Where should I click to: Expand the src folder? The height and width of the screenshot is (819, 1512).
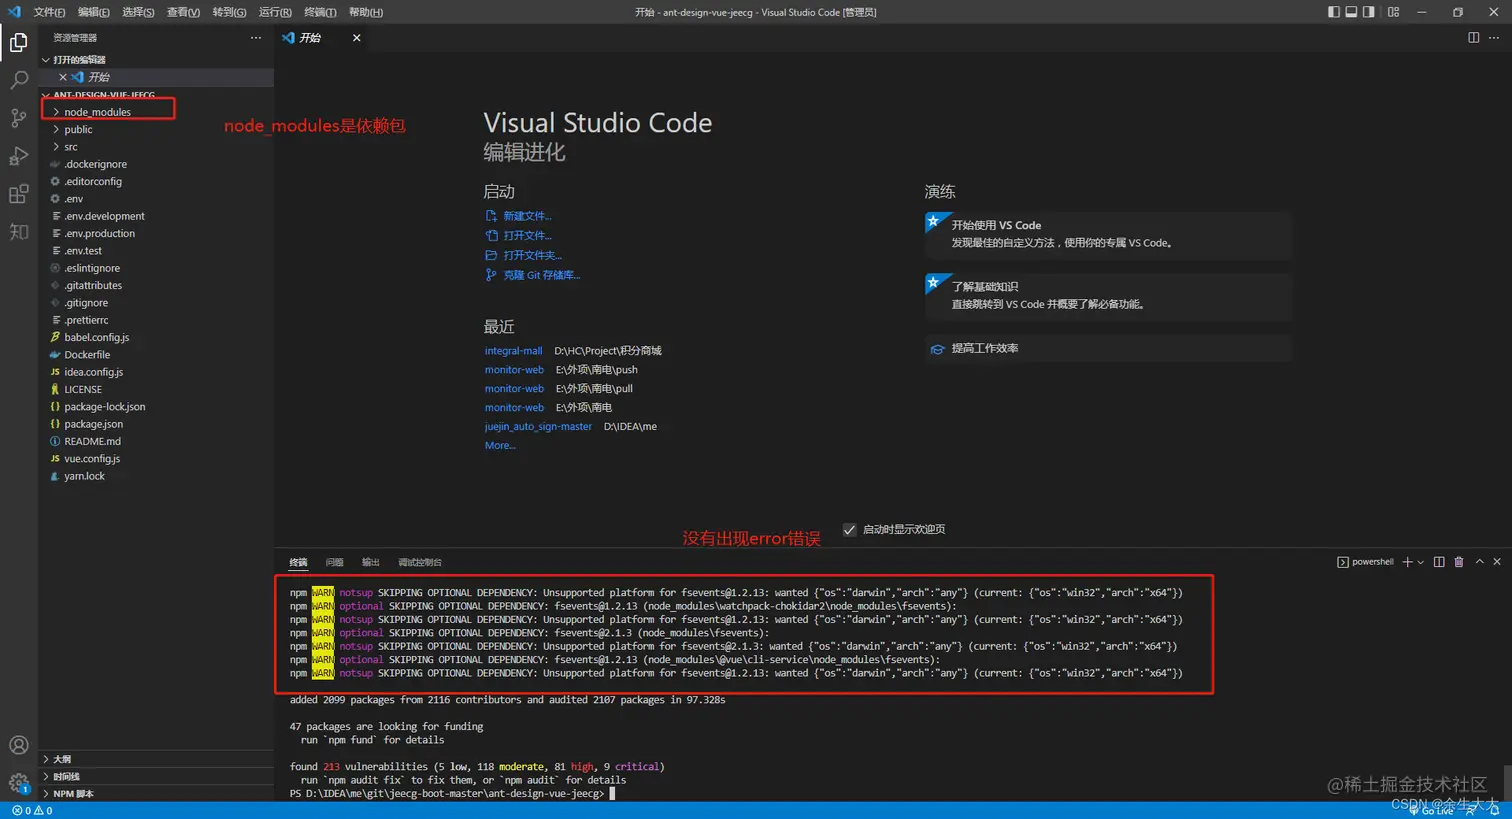tap(71, 147)
